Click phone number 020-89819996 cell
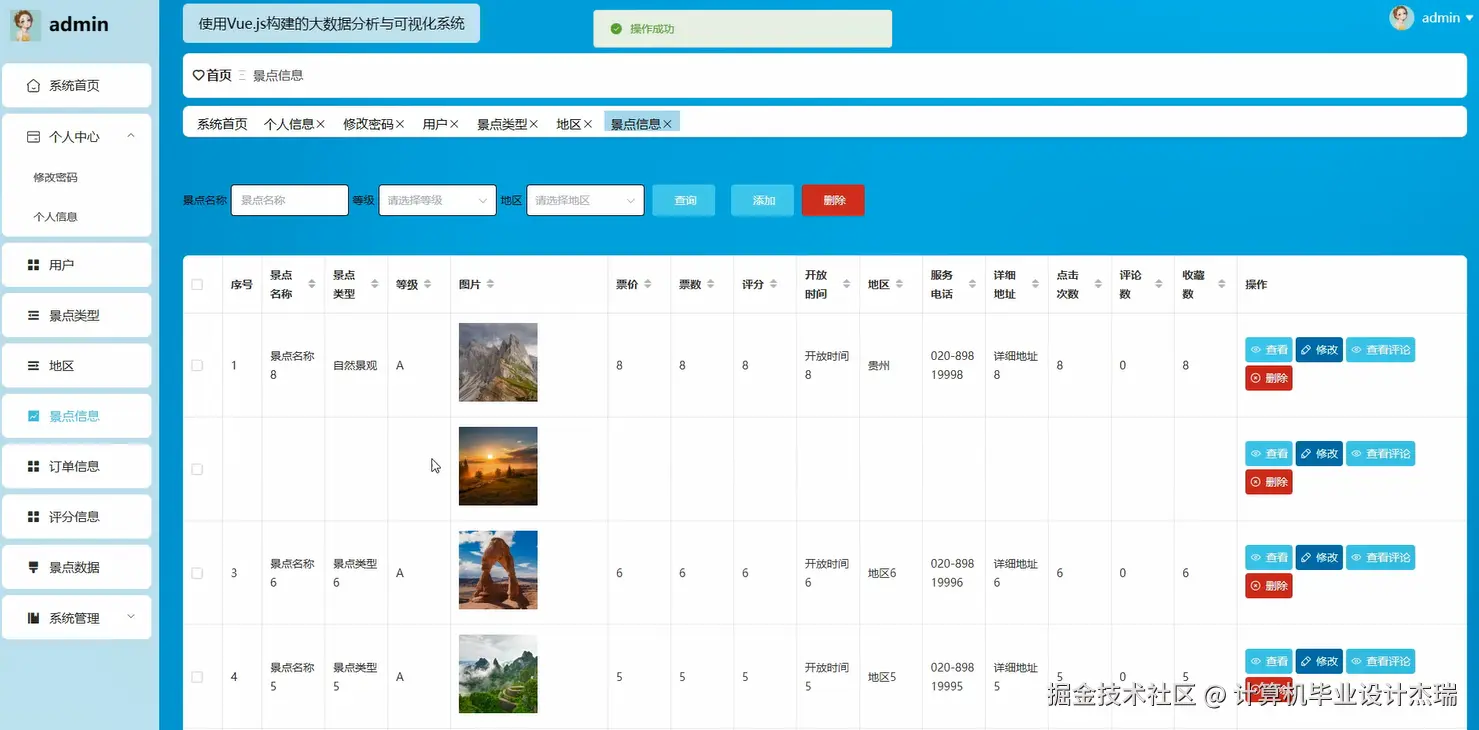1479x730 pixels. [952, 573]
